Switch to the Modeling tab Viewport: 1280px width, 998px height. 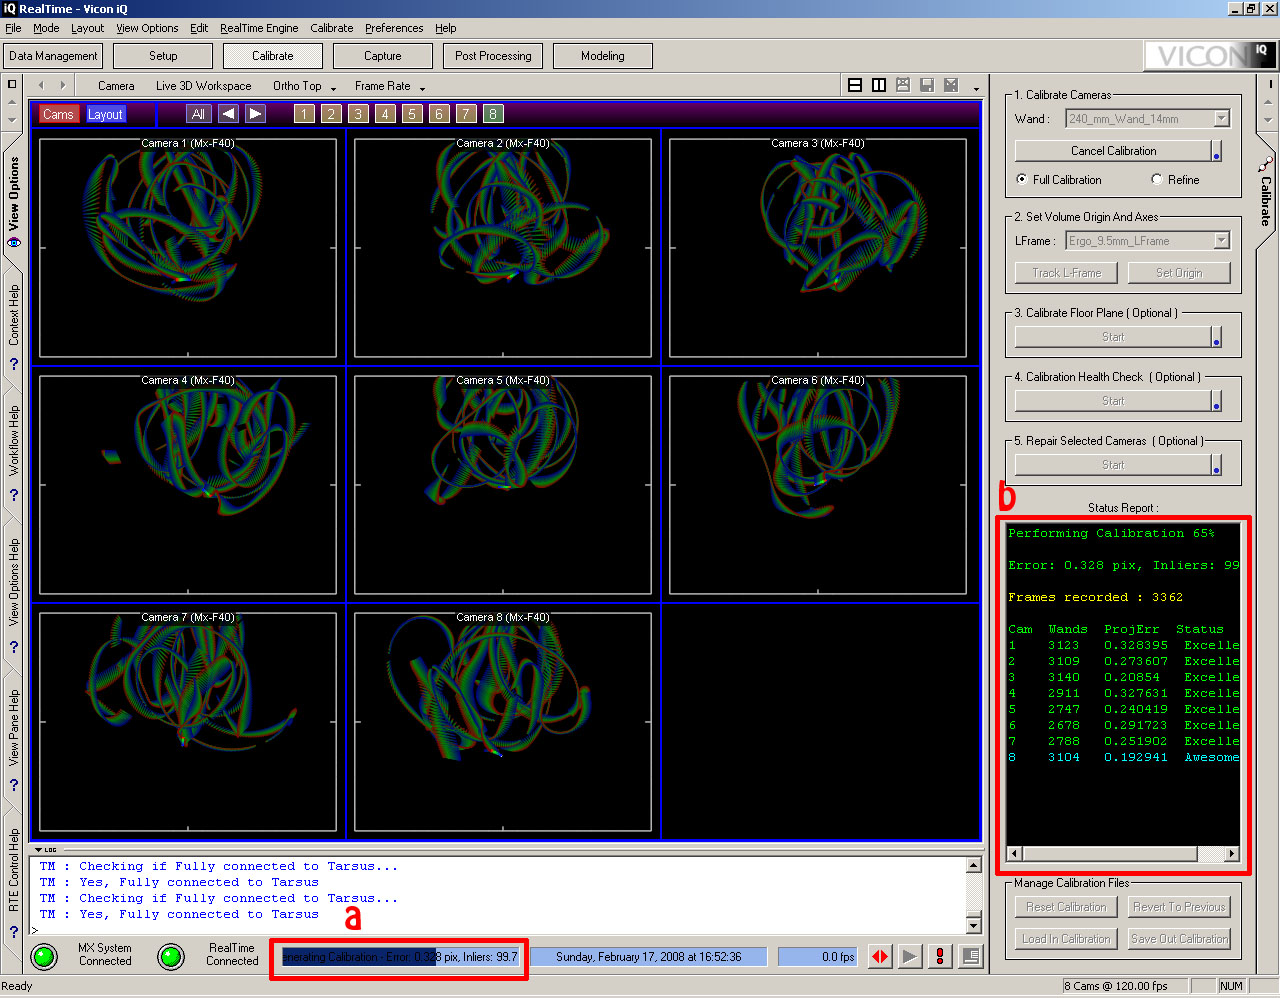click(603, 56)
